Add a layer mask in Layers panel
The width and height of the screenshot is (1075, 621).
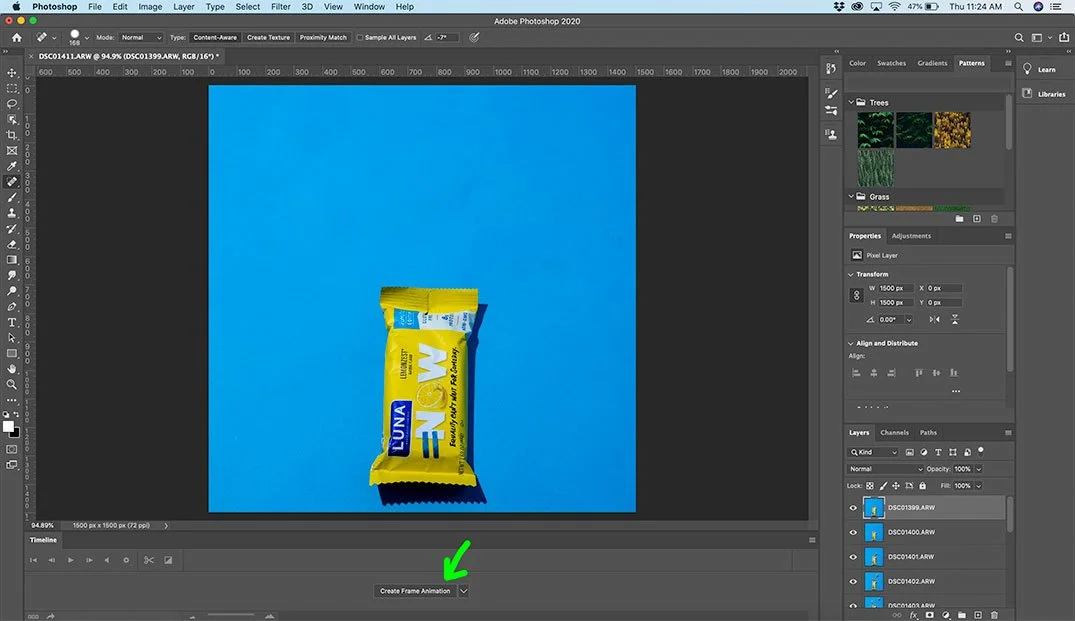tap(930, 616)
